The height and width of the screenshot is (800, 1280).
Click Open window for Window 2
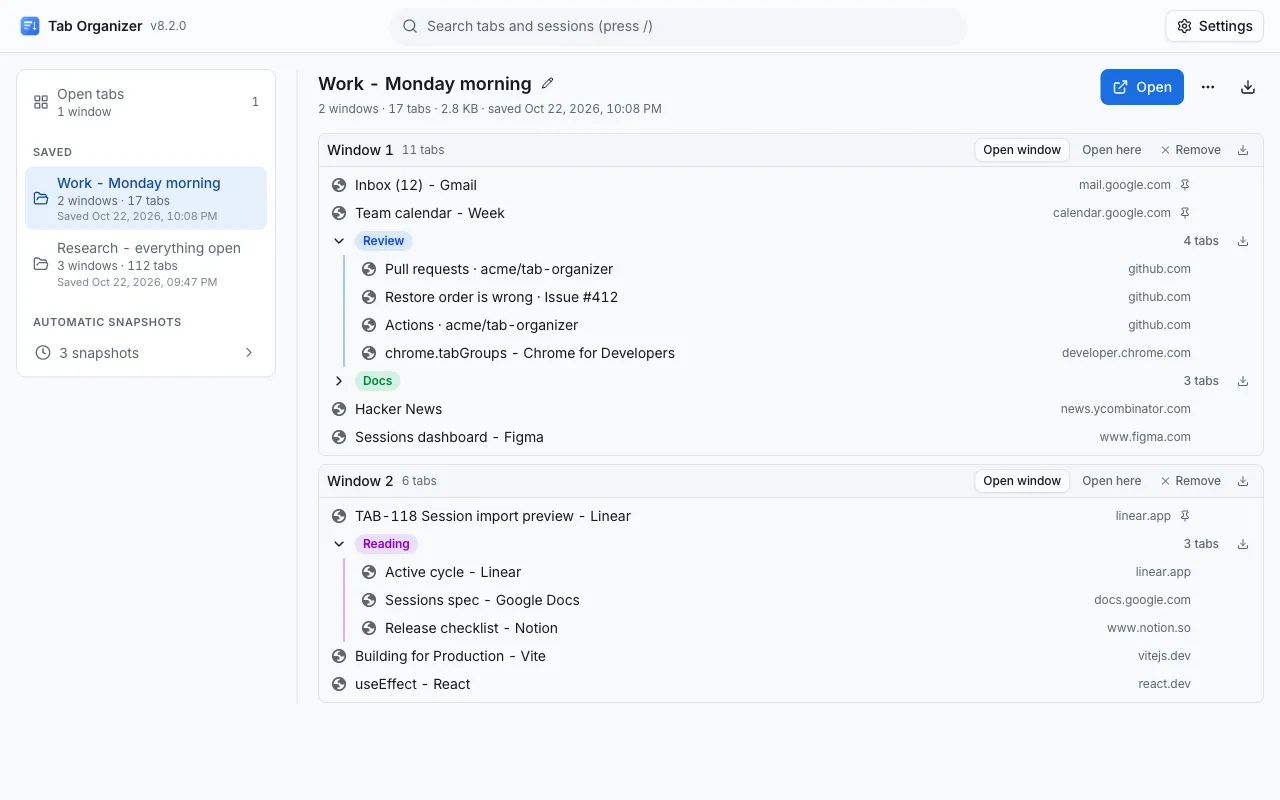click(1022, 481)
